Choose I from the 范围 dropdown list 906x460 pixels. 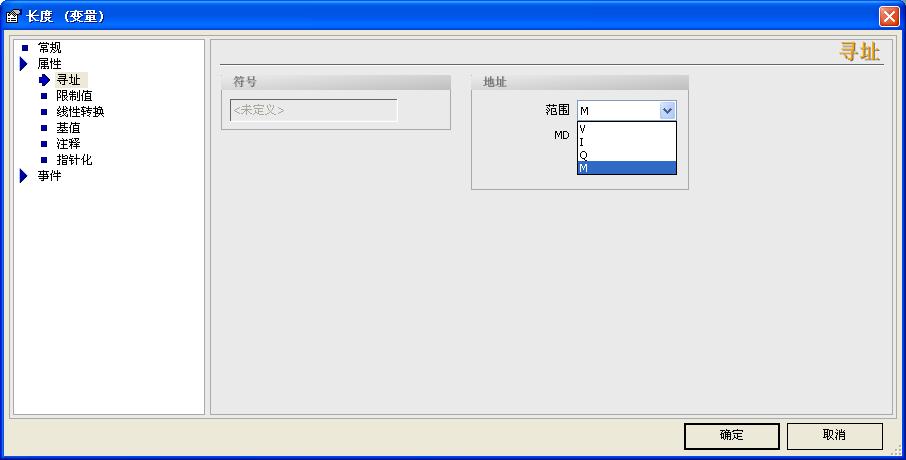pyautogui.click(x=626, y=142)
